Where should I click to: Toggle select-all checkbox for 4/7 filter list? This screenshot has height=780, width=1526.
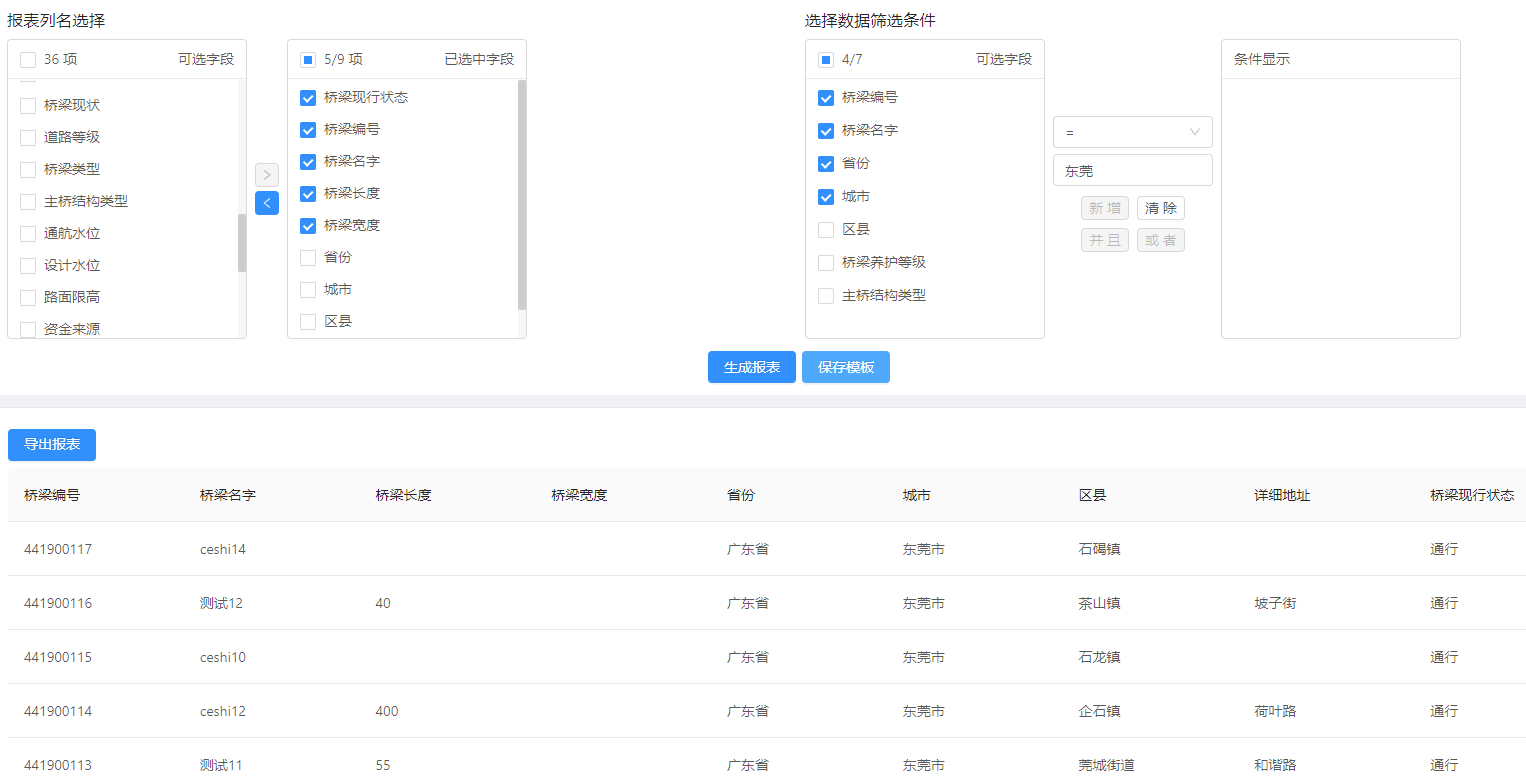pyautogui.click(x=826, y=60)
